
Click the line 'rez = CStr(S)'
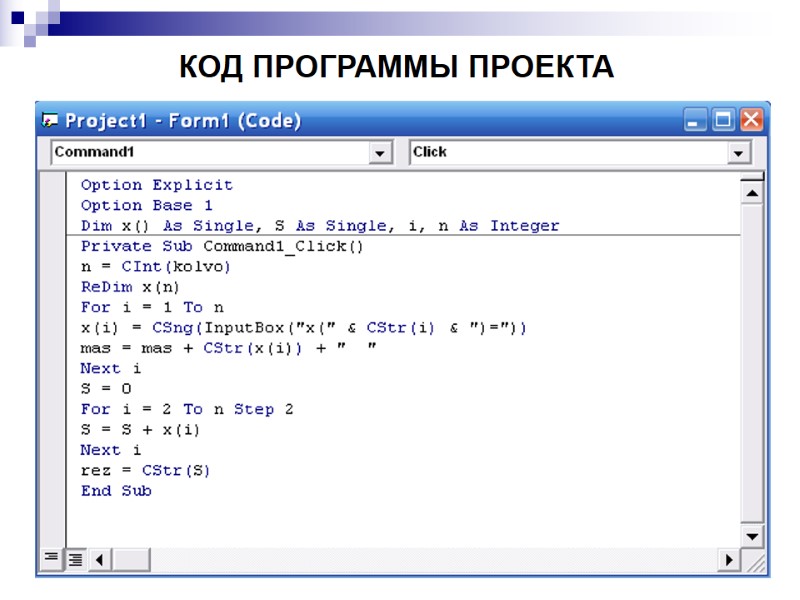point(145,470)
